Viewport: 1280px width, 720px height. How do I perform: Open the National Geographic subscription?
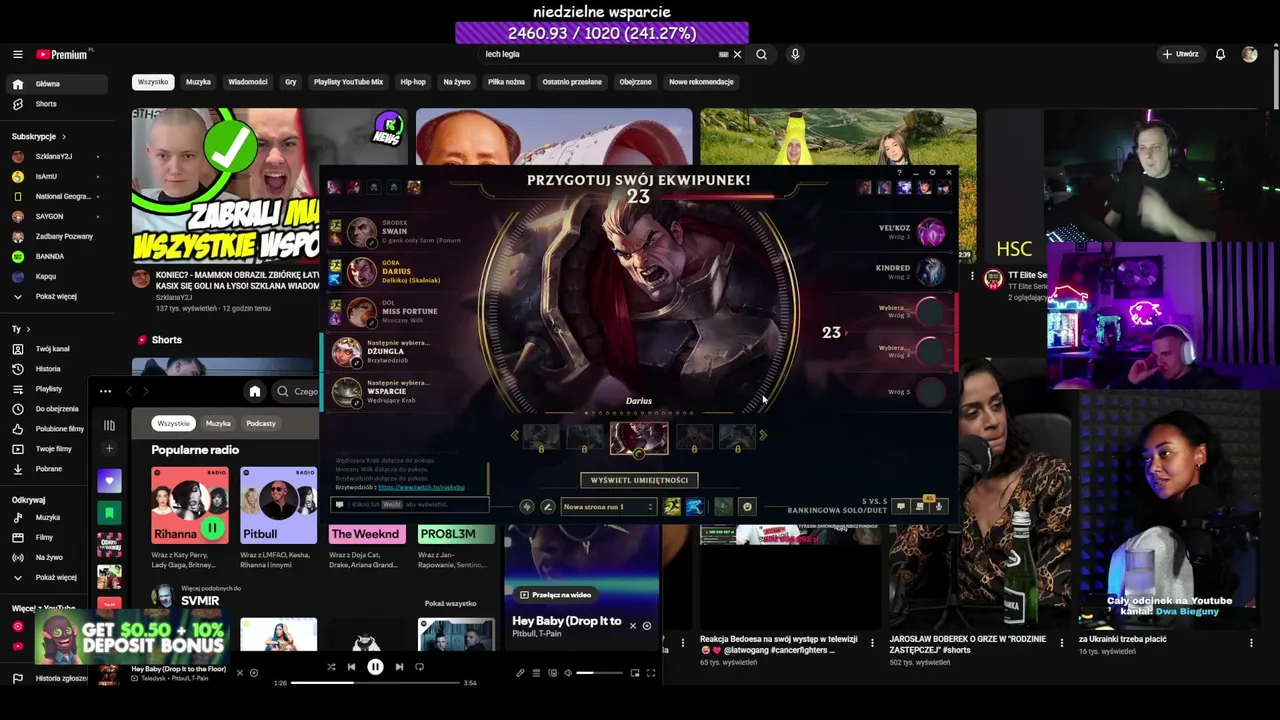click(56, 197)
